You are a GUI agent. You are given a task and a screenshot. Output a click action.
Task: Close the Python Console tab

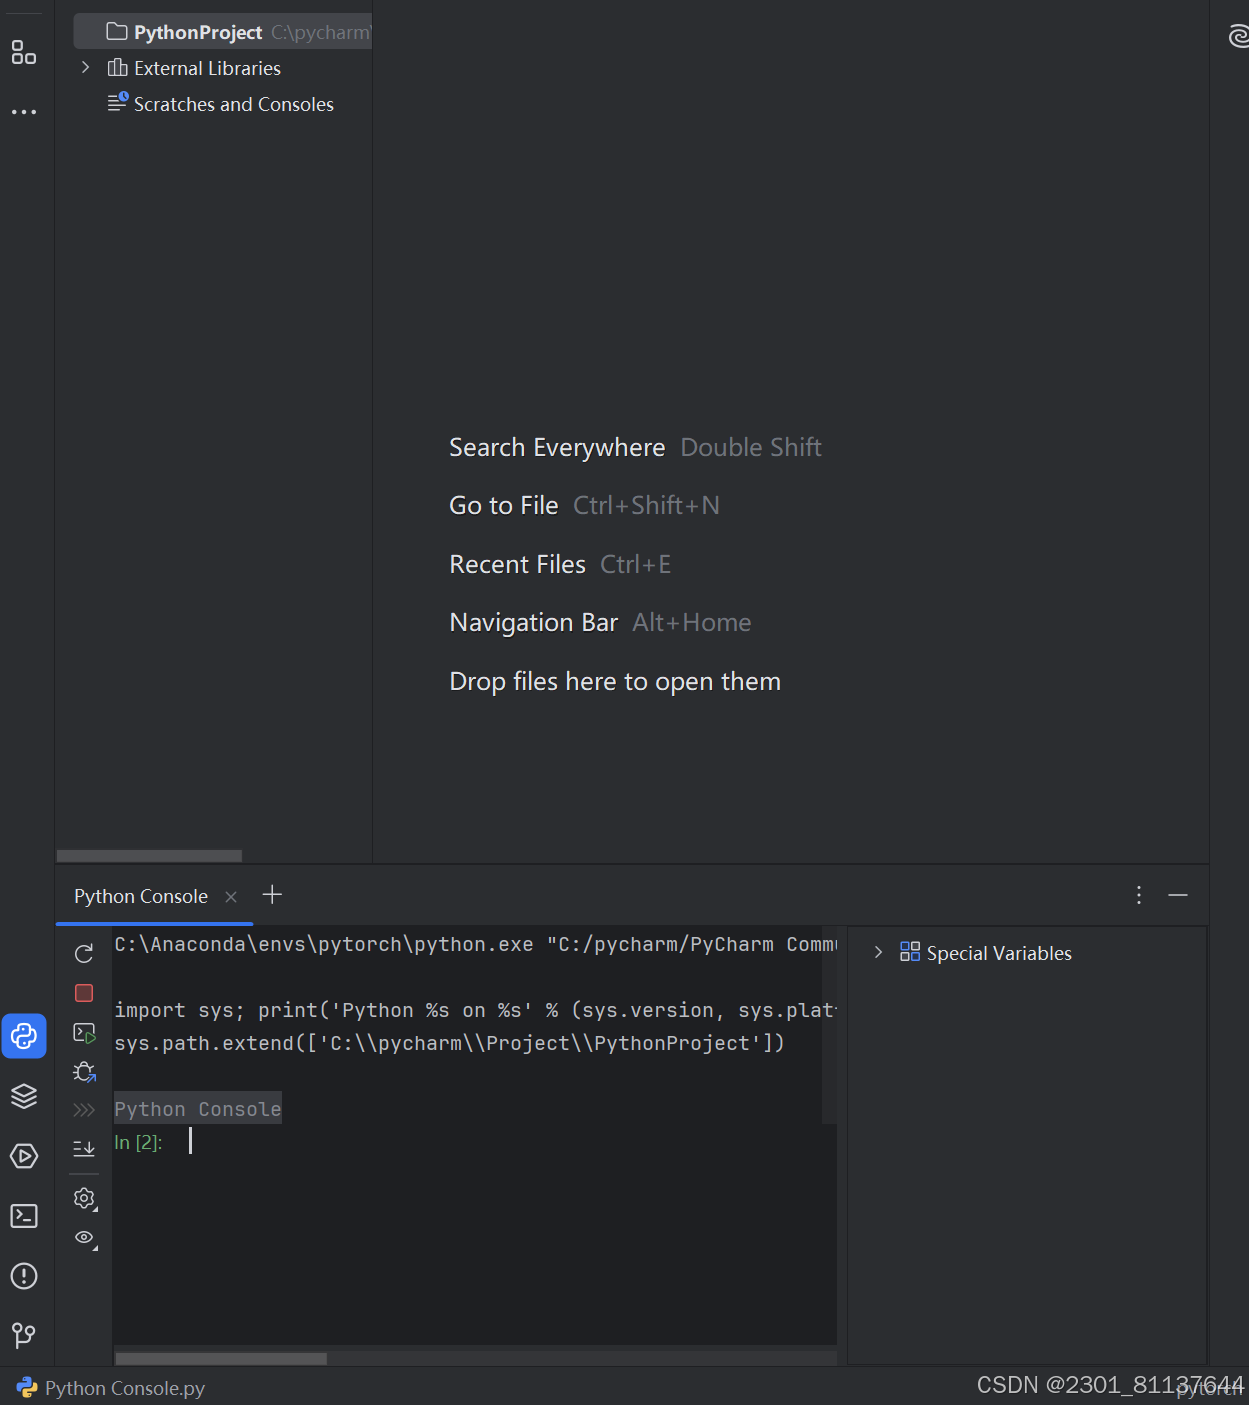[230, 896]
